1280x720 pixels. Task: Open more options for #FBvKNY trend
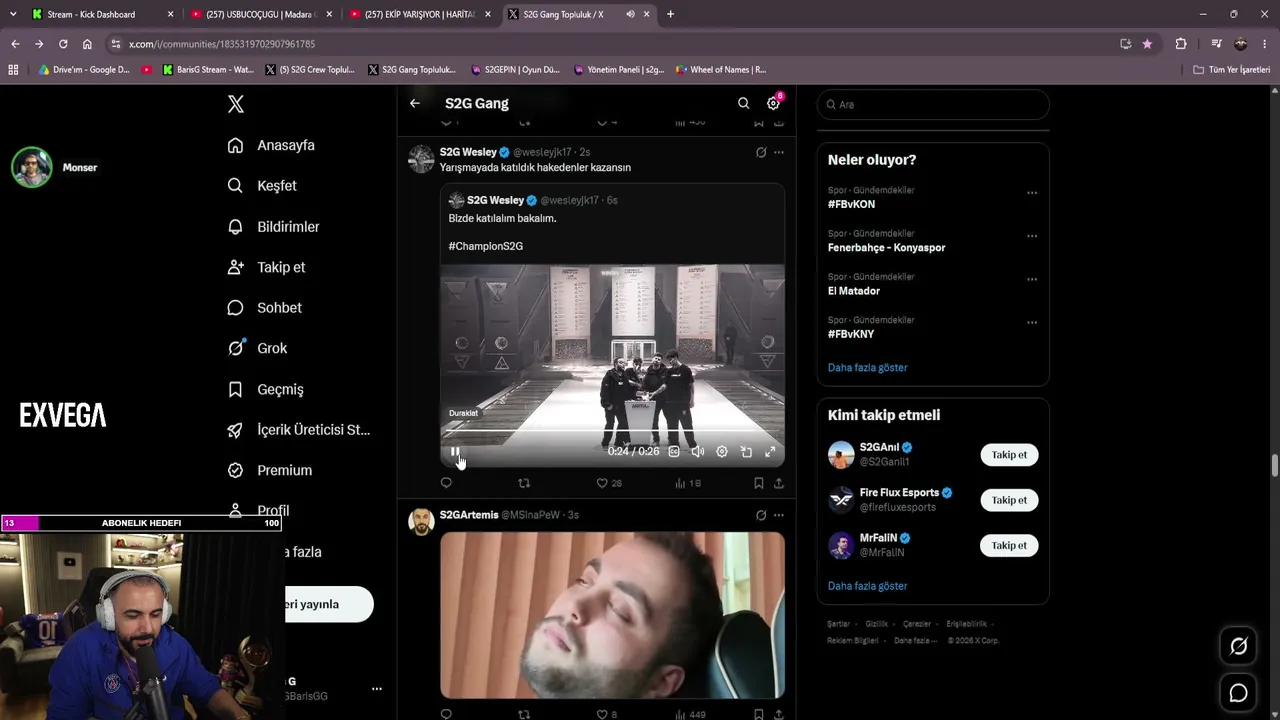(x=1032, y=323)
